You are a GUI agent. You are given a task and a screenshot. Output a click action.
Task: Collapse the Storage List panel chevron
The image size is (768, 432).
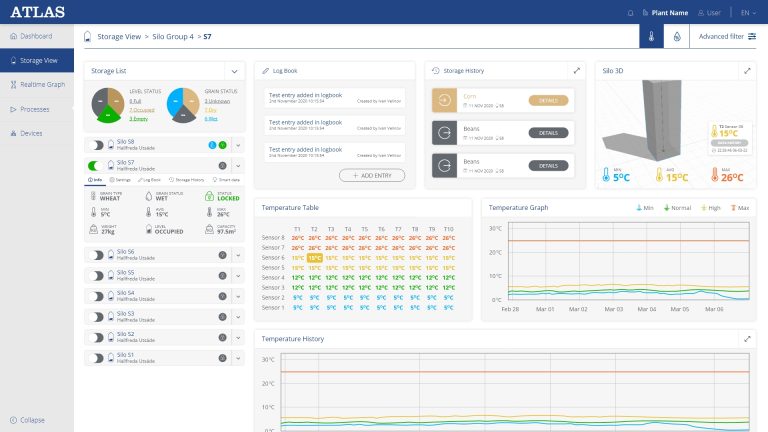click(234, 71)
